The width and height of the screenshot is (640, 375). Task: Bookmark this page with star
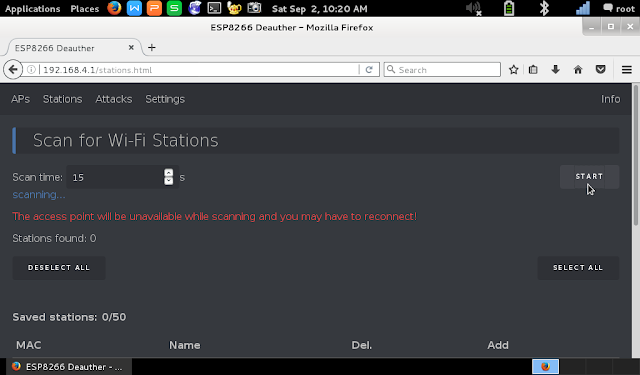513,70
